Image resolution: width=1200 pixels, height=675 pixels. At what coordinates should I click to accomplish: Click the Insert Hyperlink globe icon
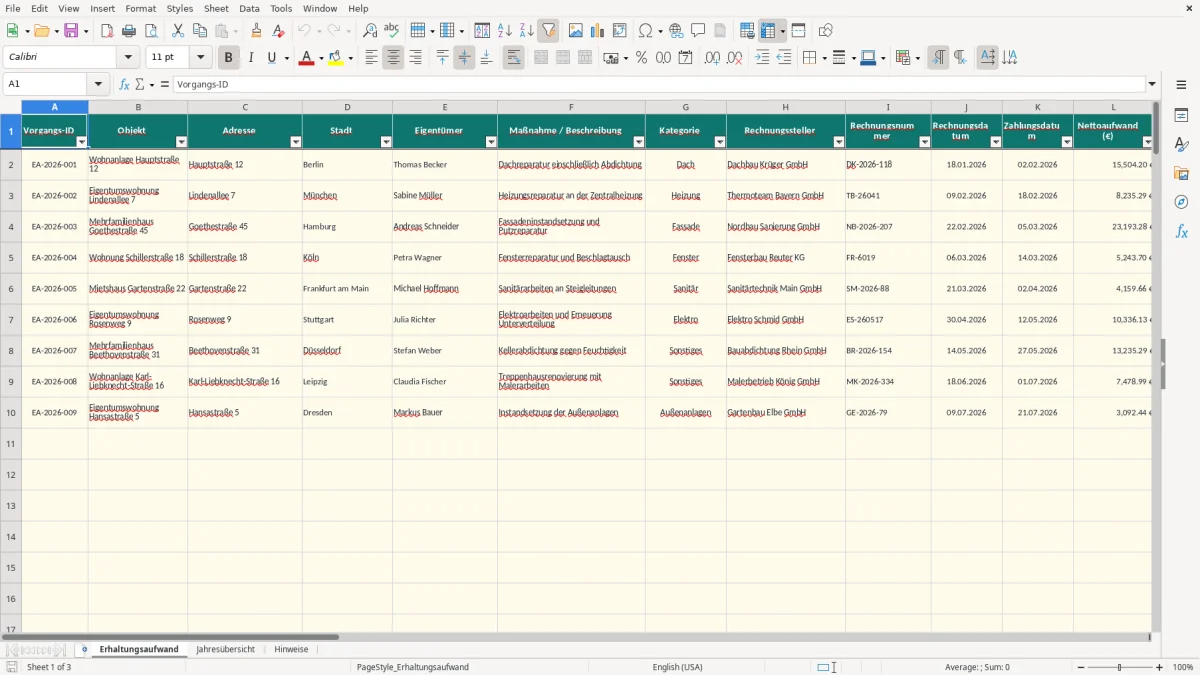pos(676,31)
